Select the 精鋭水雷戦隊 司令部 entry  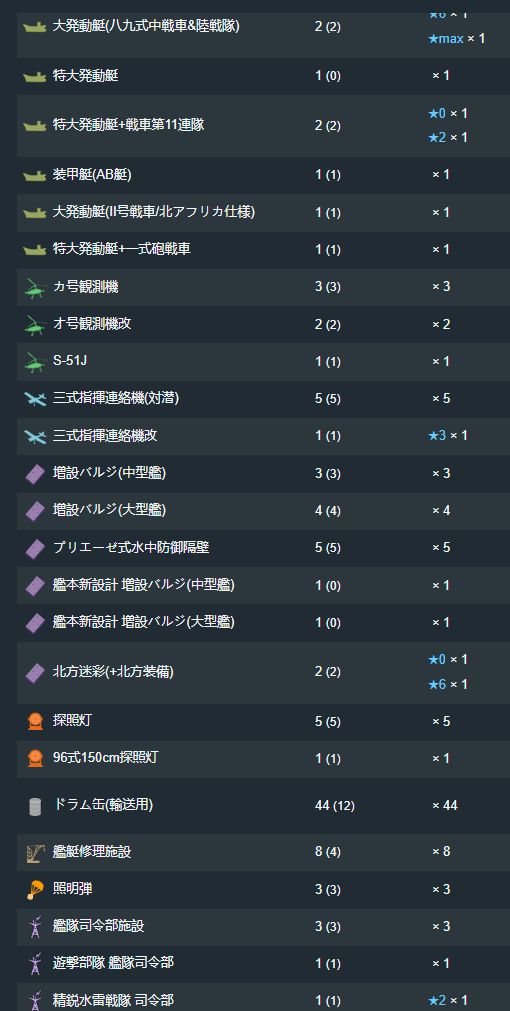pos(113,1000)
